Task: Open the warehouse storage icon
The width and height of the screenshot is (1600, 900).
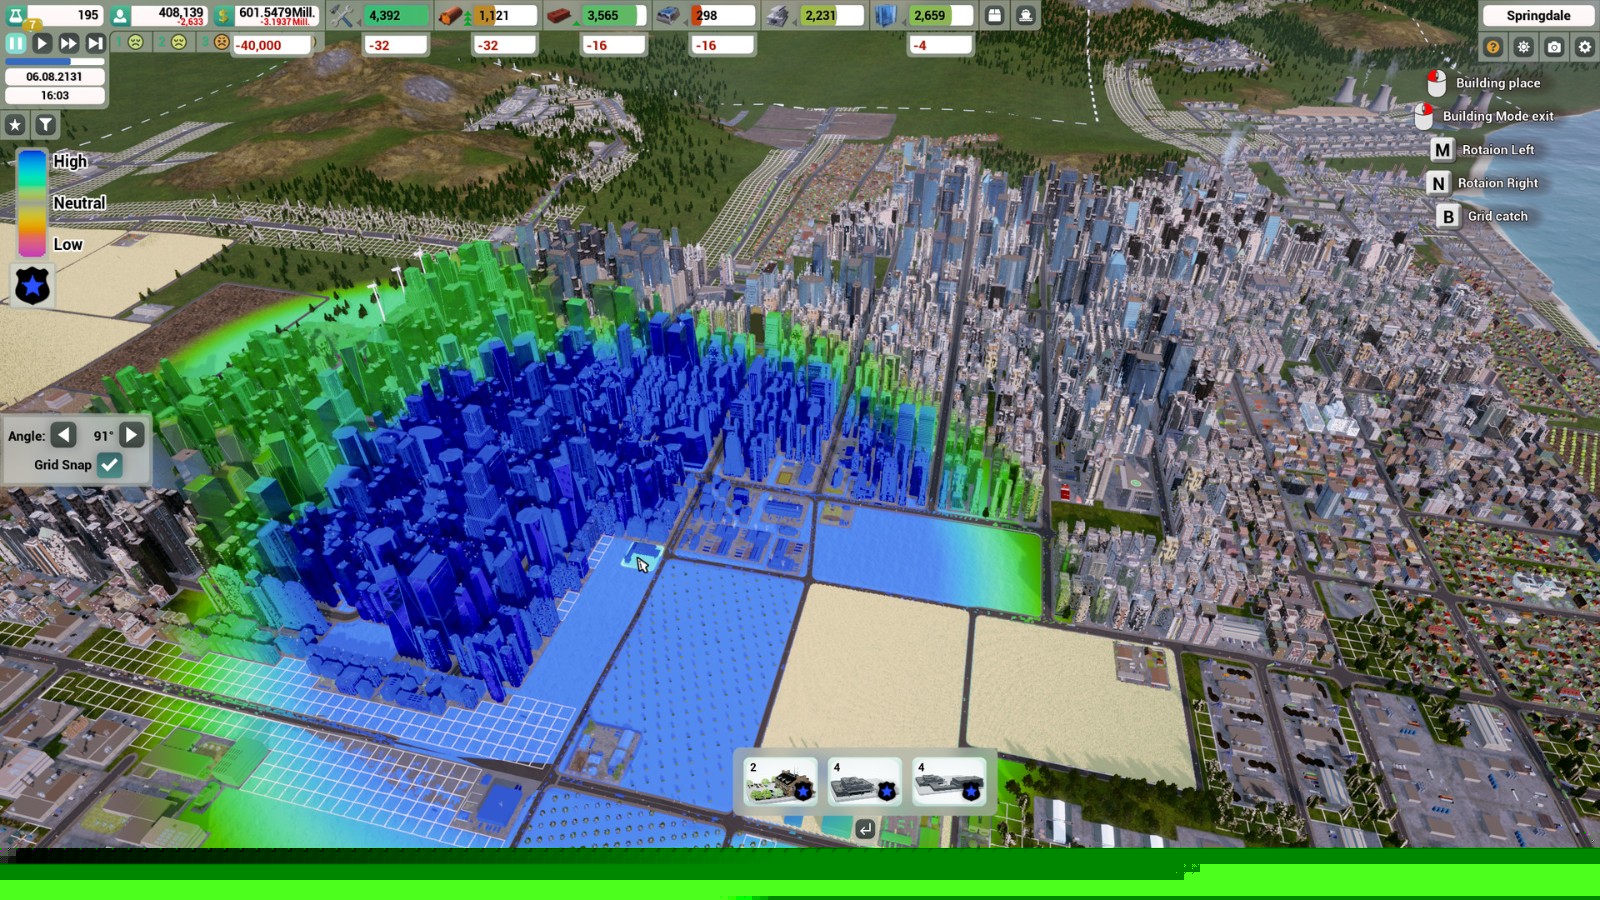Action: (994, 16)
